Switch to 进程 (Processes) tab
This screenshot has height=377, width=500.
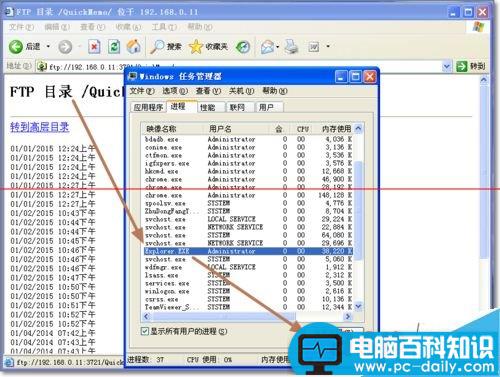(x=181, y=106)
